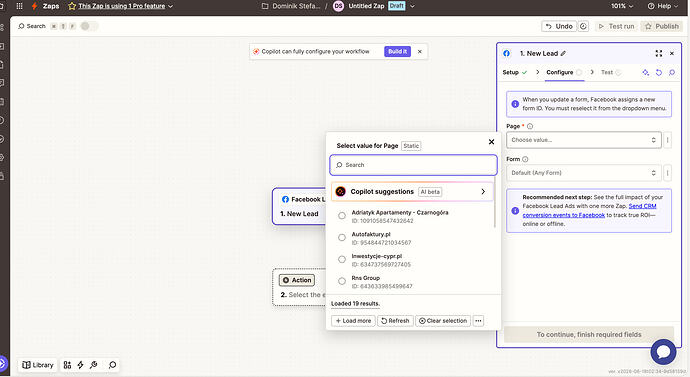690x377 pixels.
Task: Click the star icon beside Pro feature
Action: 72,6
